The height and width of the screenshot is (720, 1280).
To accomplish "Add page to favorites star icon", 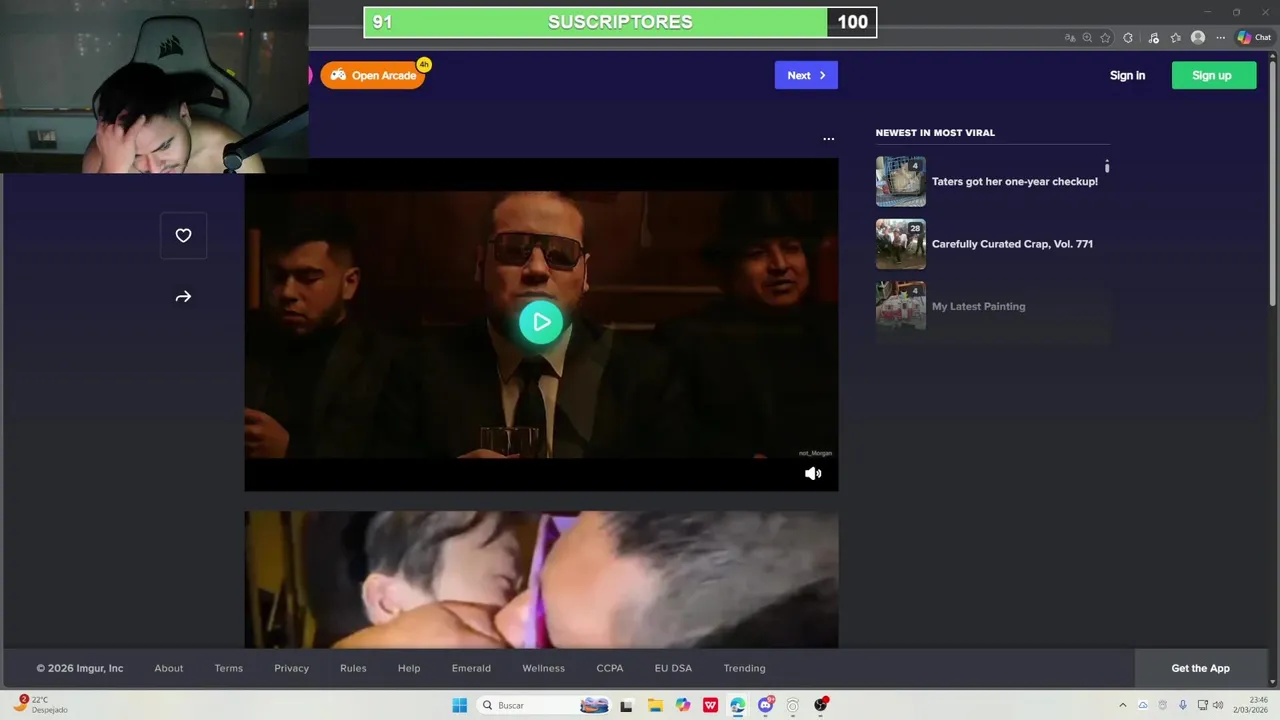I will point(1105,38).
